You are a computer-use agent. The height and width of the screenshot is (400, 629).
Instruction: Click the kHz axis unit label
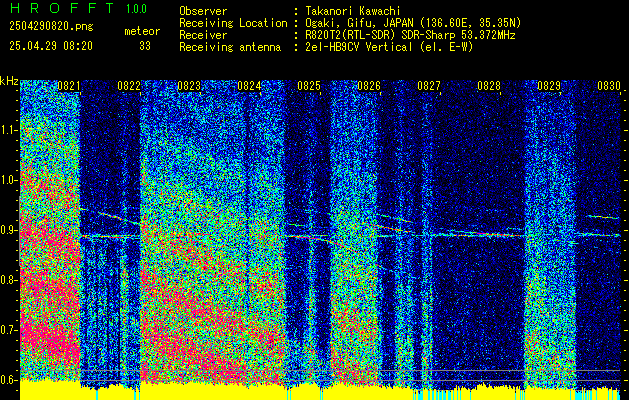(9, 81)
